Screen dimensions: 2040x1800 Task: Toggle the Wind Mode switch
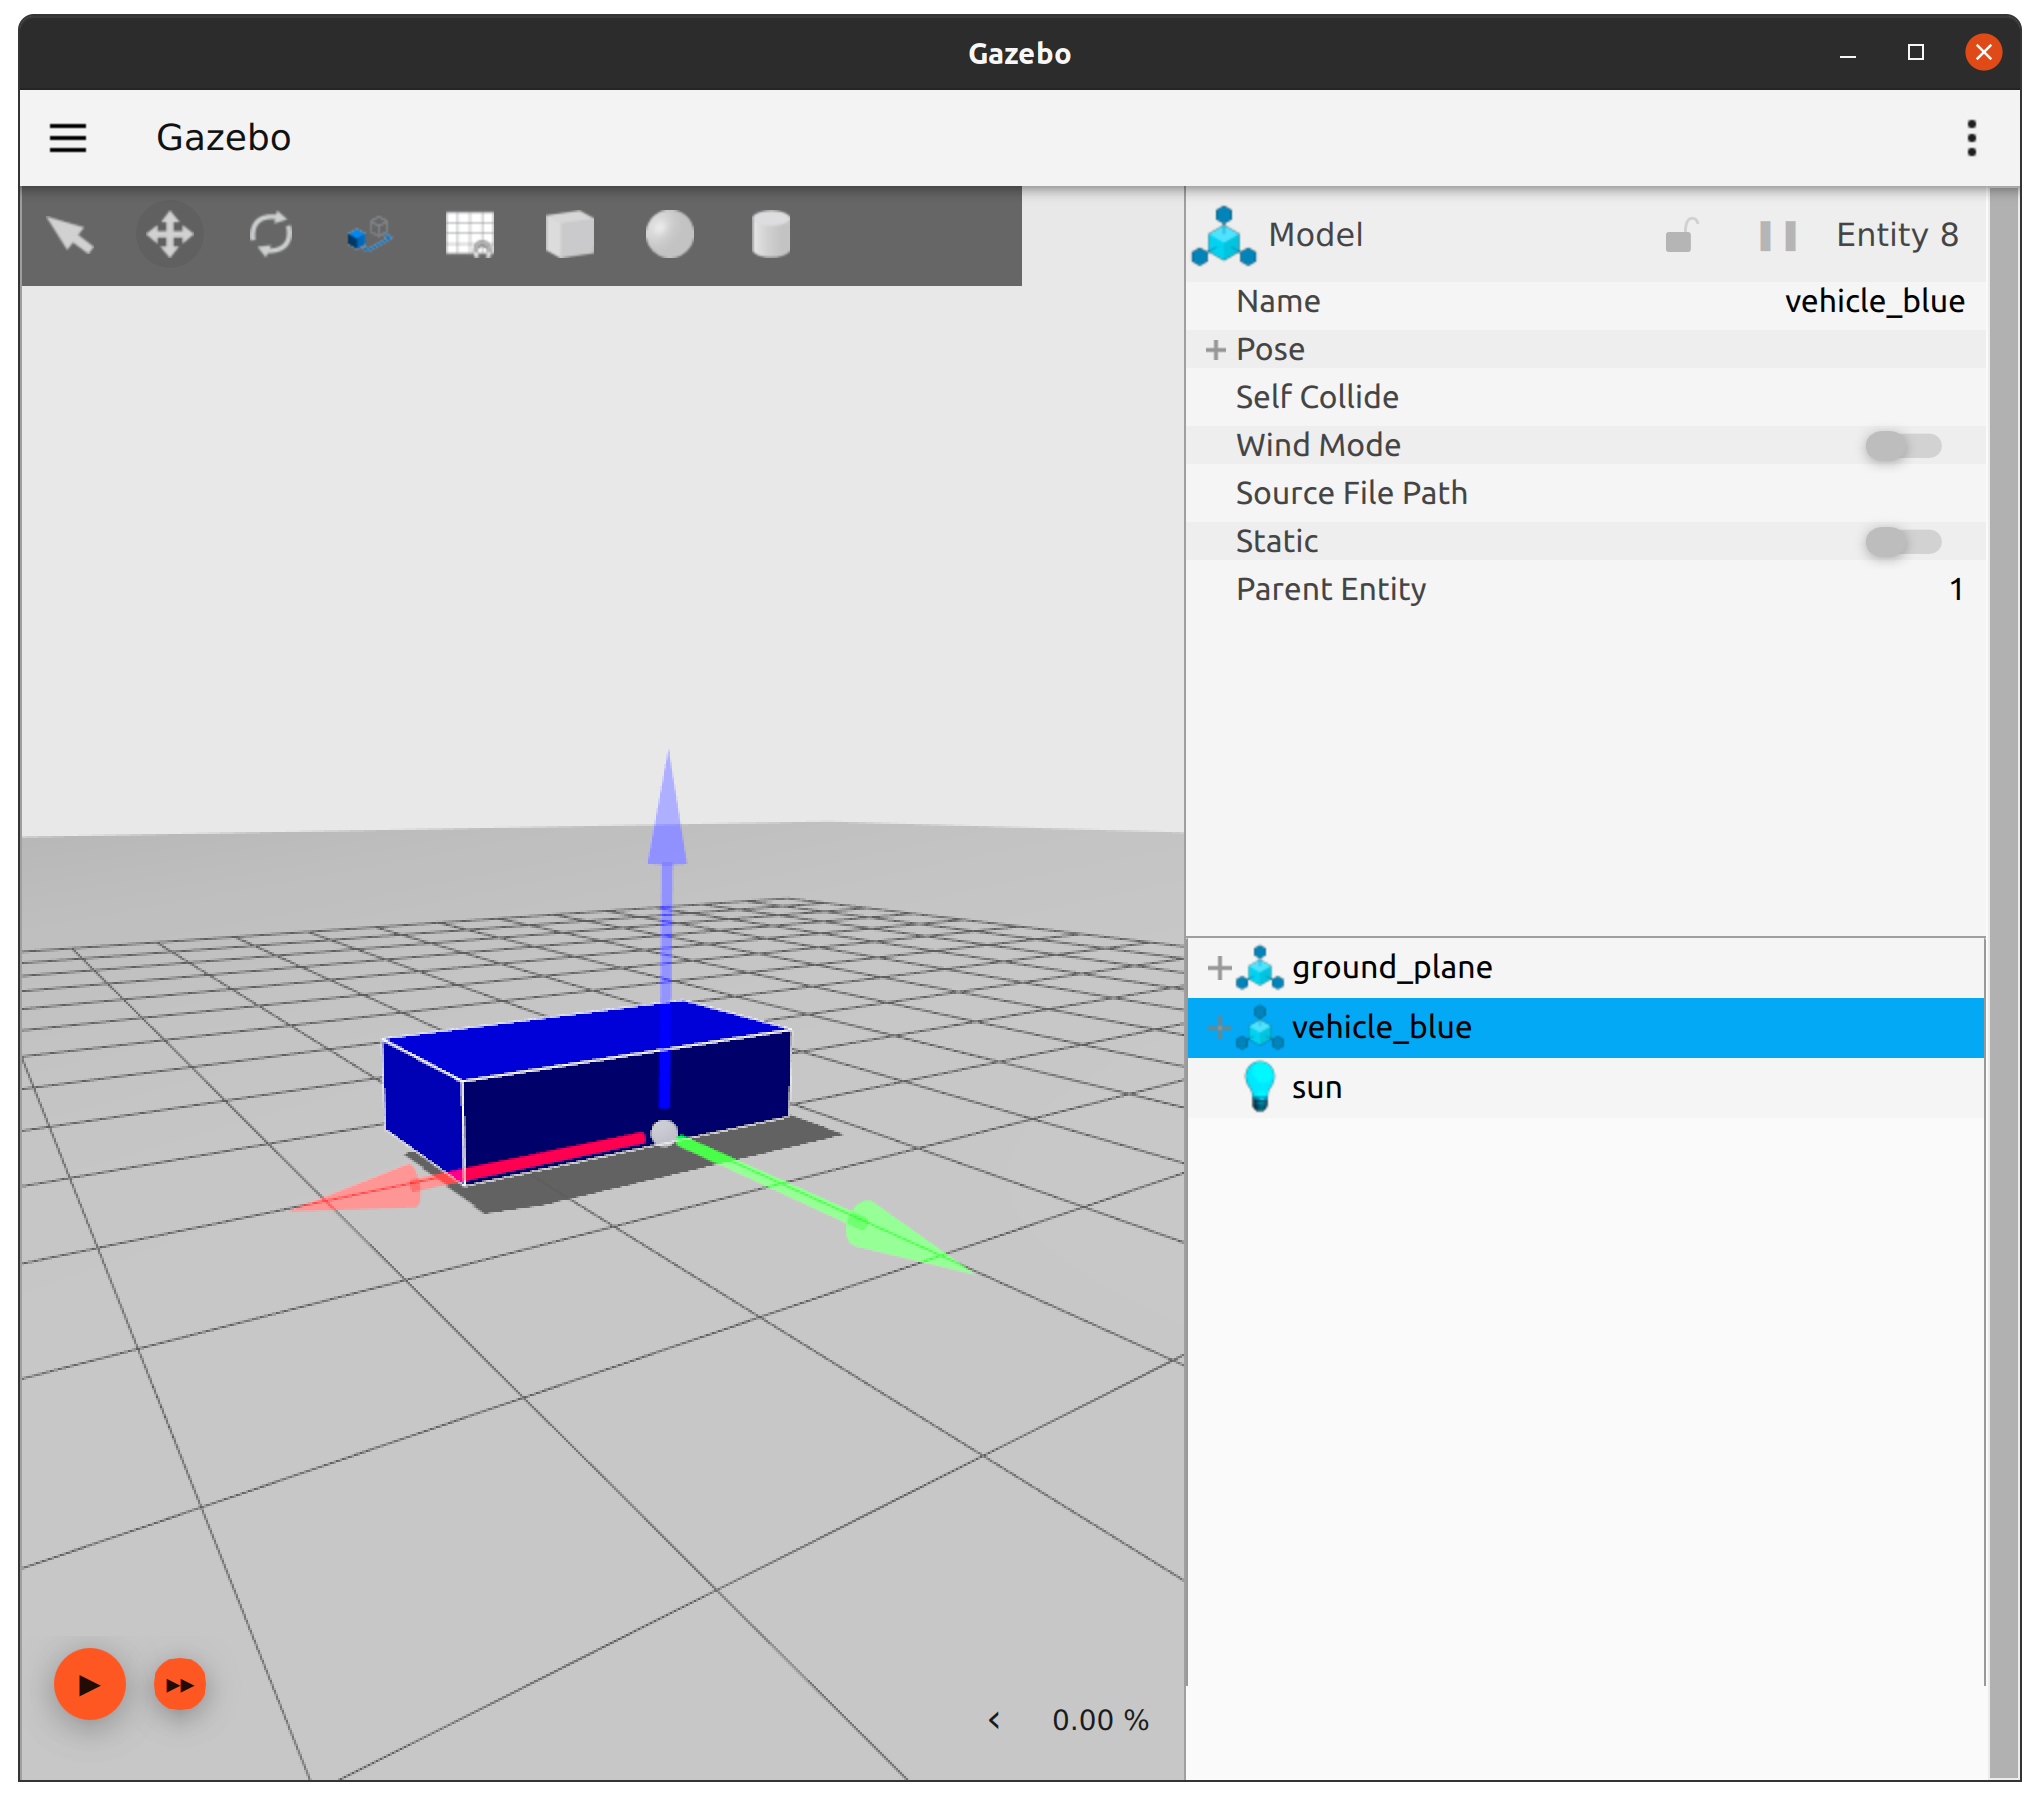point(1903,445)
